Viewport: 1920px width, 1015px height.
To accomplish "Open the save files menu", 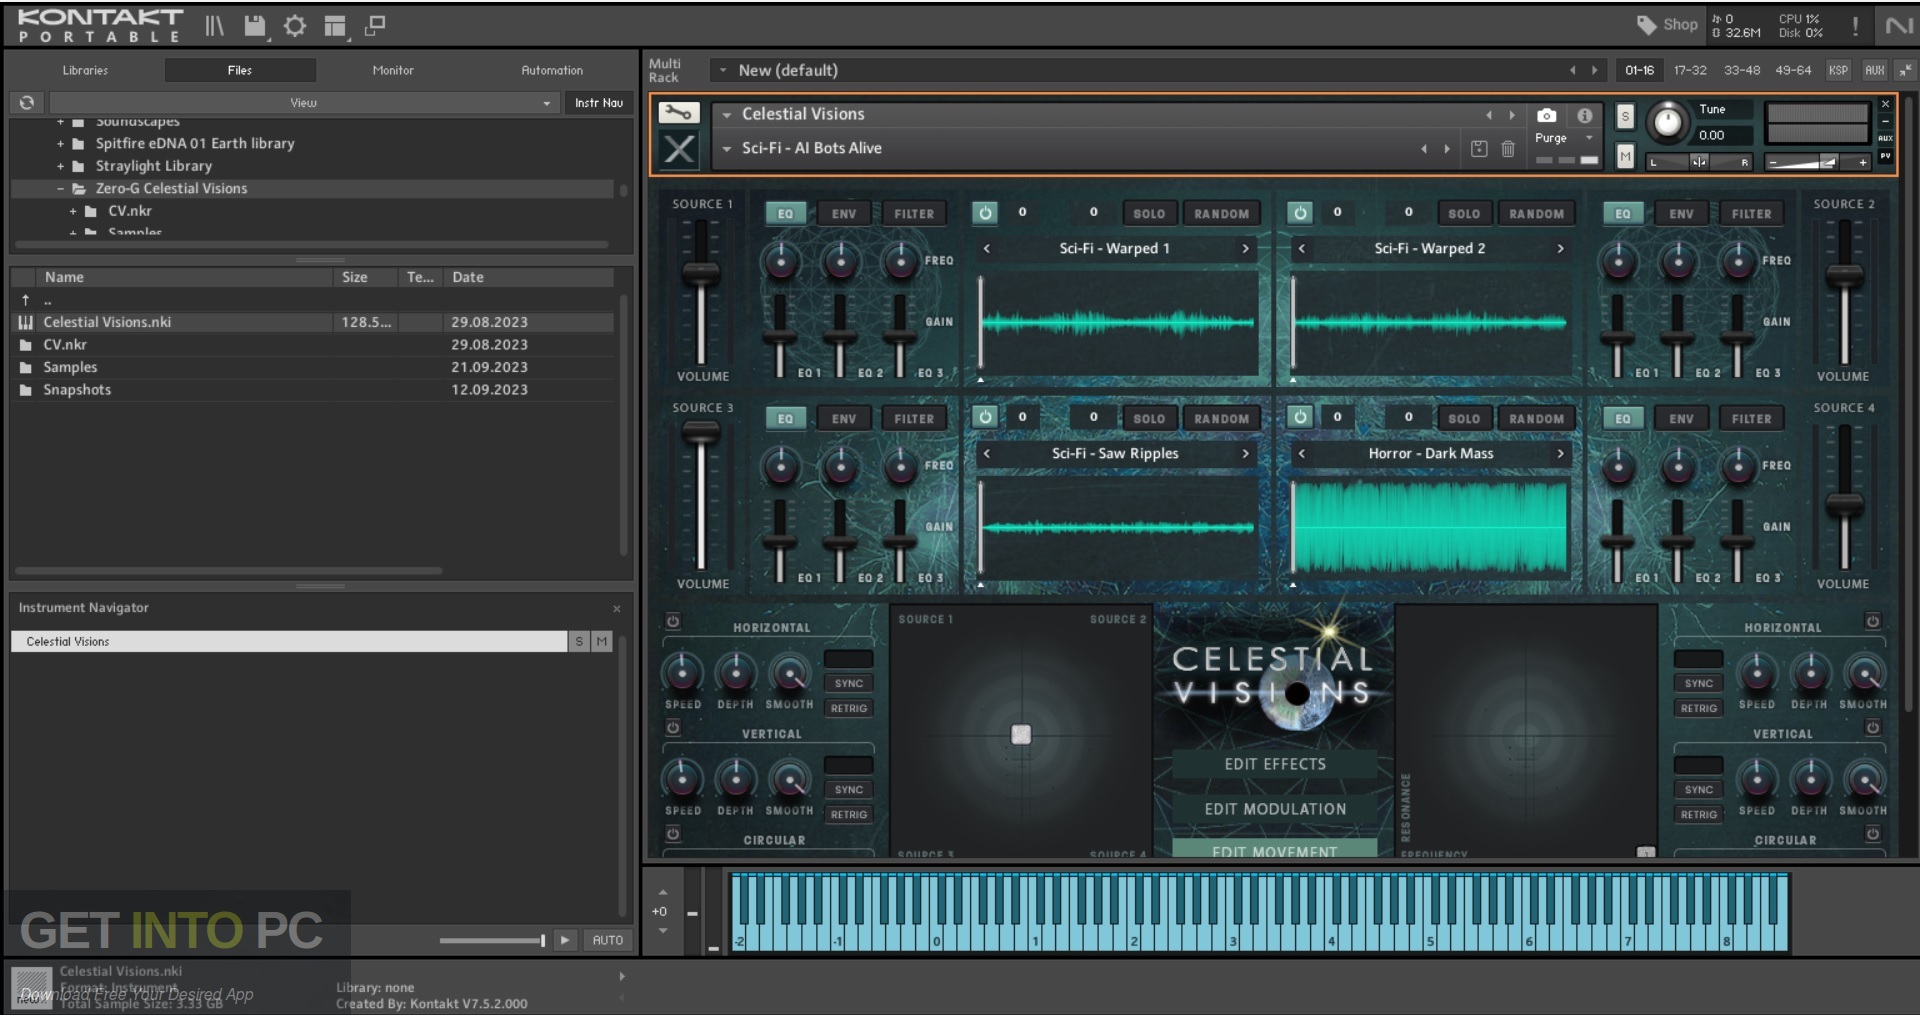I will (x=255, y=25).
